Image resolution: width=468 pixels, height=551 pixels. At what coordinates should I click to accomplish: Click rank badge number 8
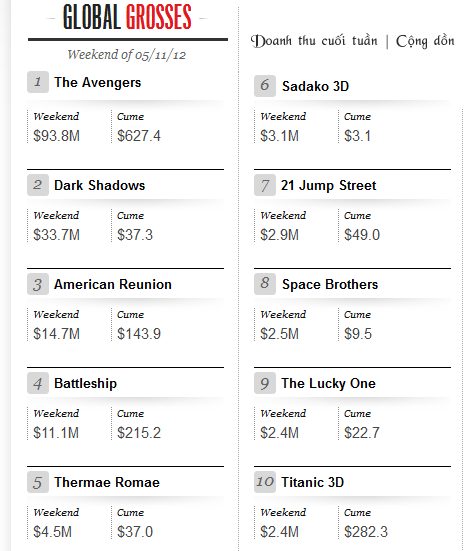tap(265, 284)
